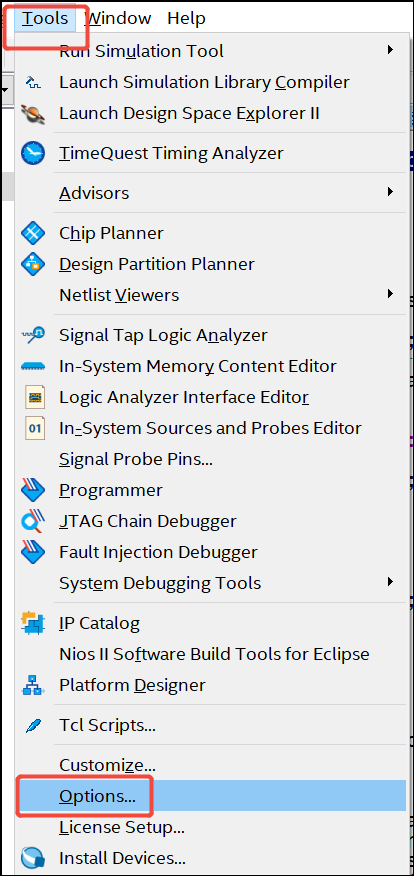Click the Signal Tap Logic Analyzer icon
This screenshot has height=876, width=414.
[x=33, y=335]
